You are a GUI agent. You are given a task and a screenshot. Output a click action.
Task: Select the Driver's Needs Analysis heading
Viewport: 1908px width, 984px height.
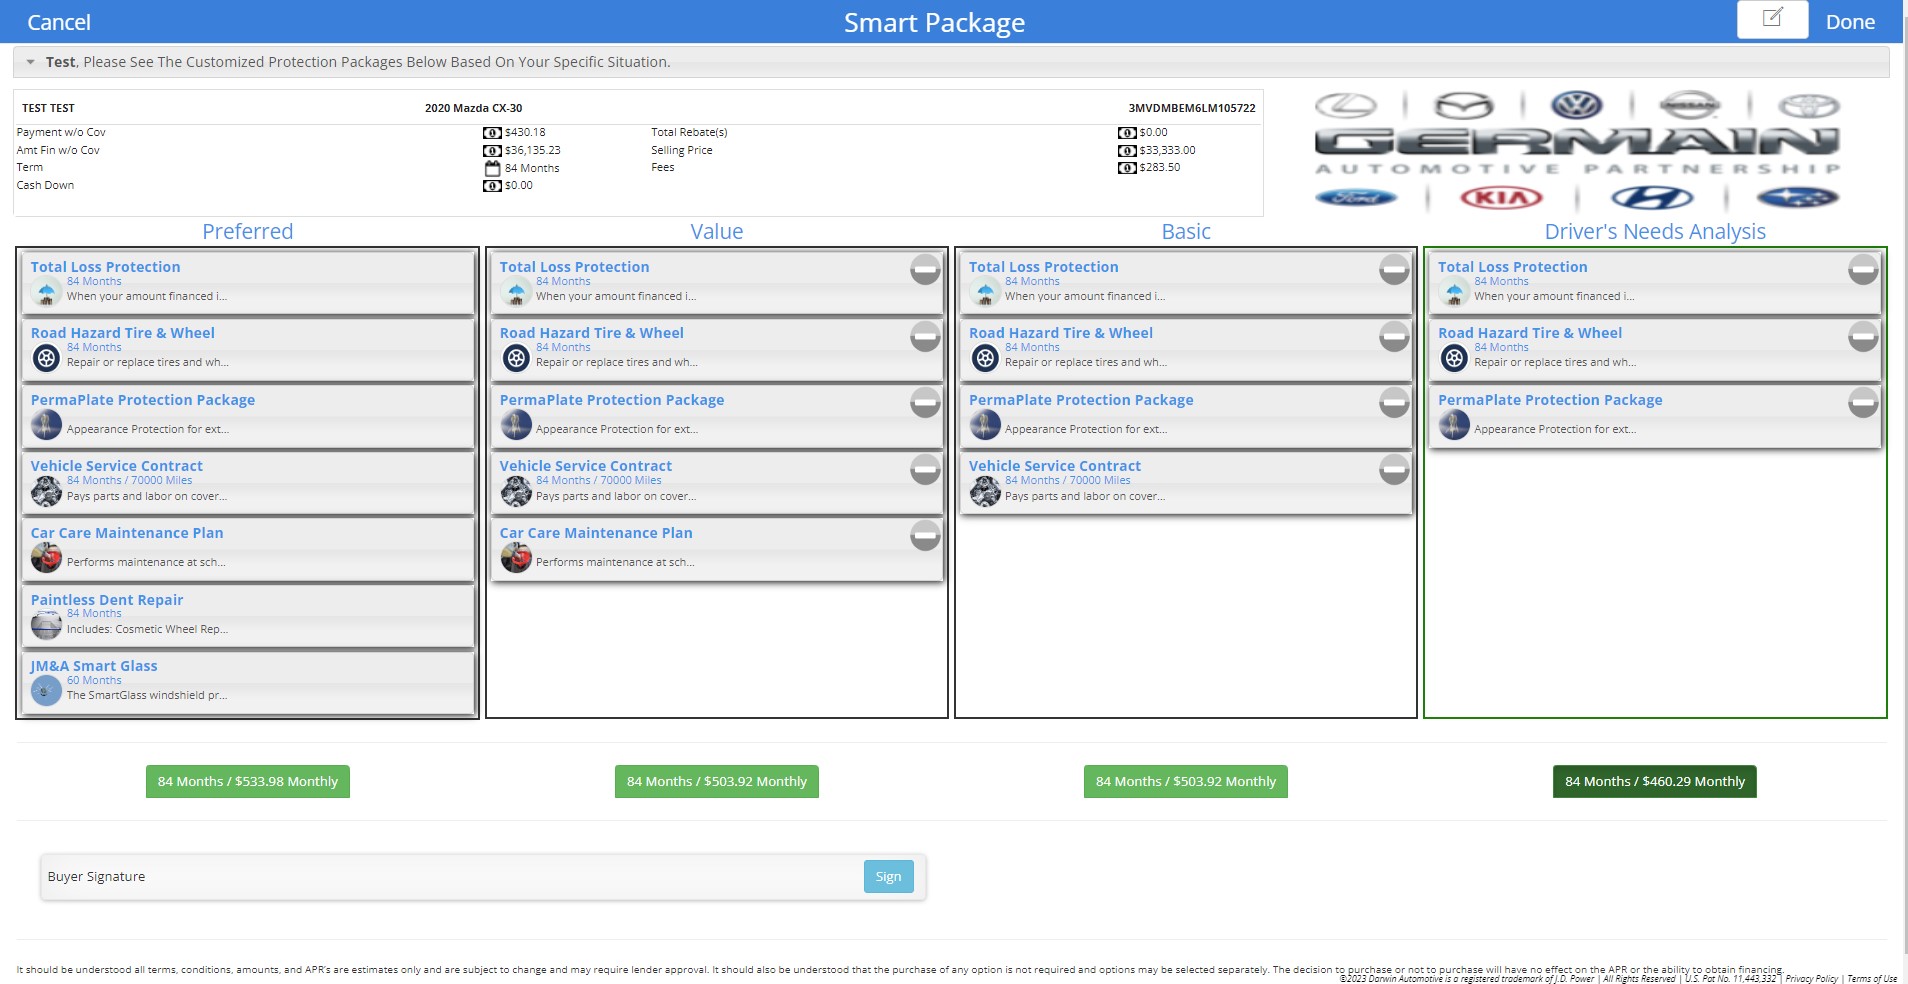coord(1655,231)
